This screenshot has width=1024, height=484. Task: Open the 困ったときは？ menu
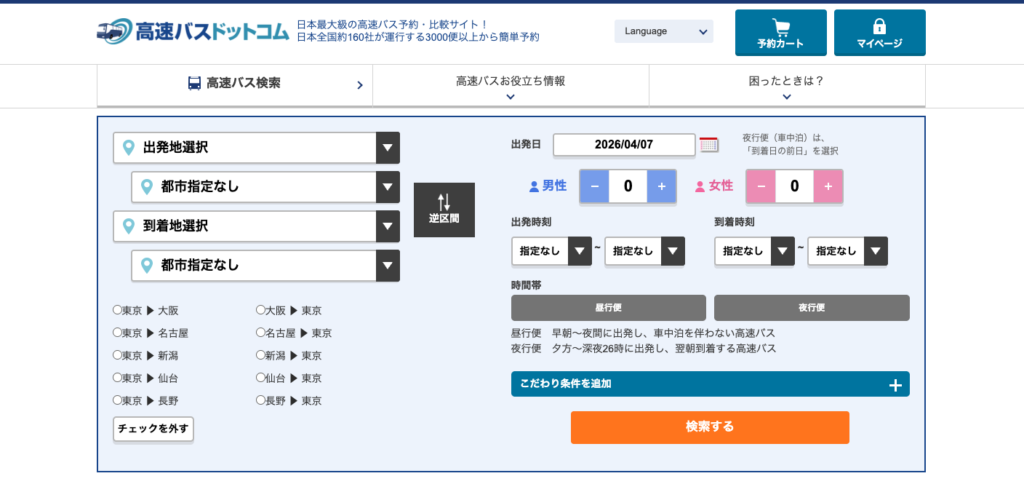[x=786, y=86]
